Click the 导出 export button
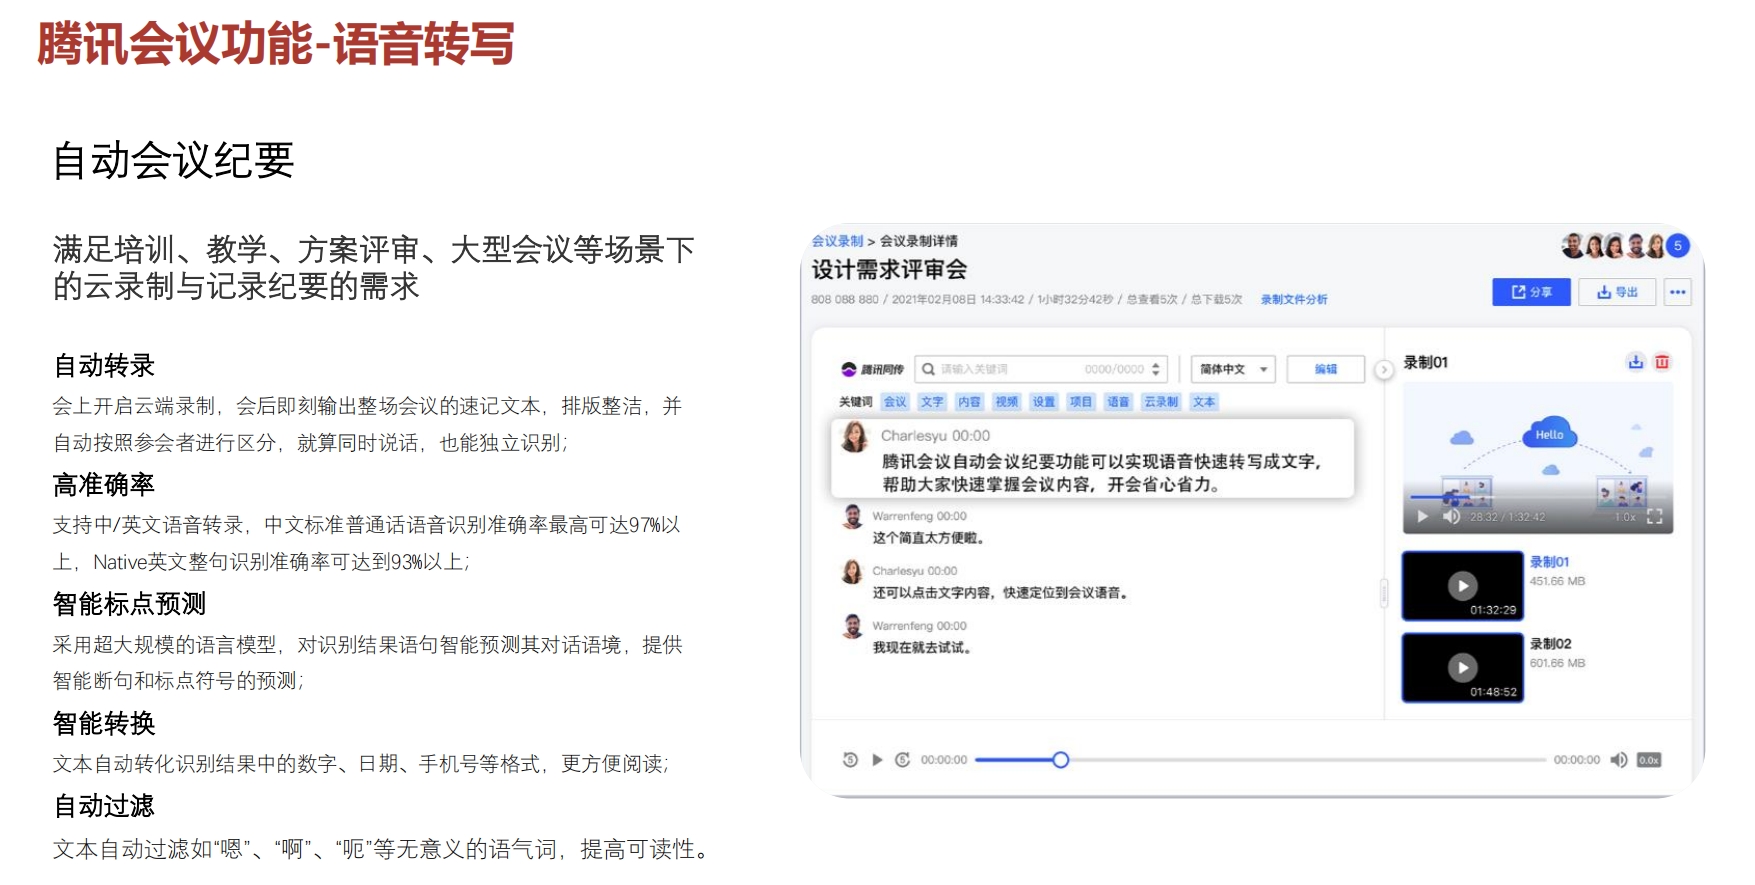Screen dimensions: 1755x885 [x=1617, y=292]
